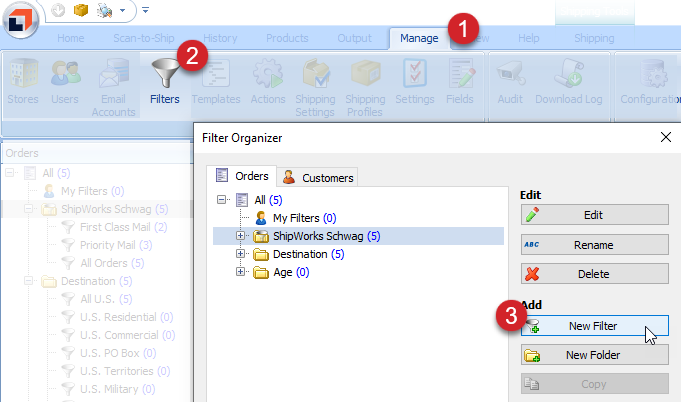Open the Help ribbon tab
This screenshot has height=402, width=681.
pos(529,38)
